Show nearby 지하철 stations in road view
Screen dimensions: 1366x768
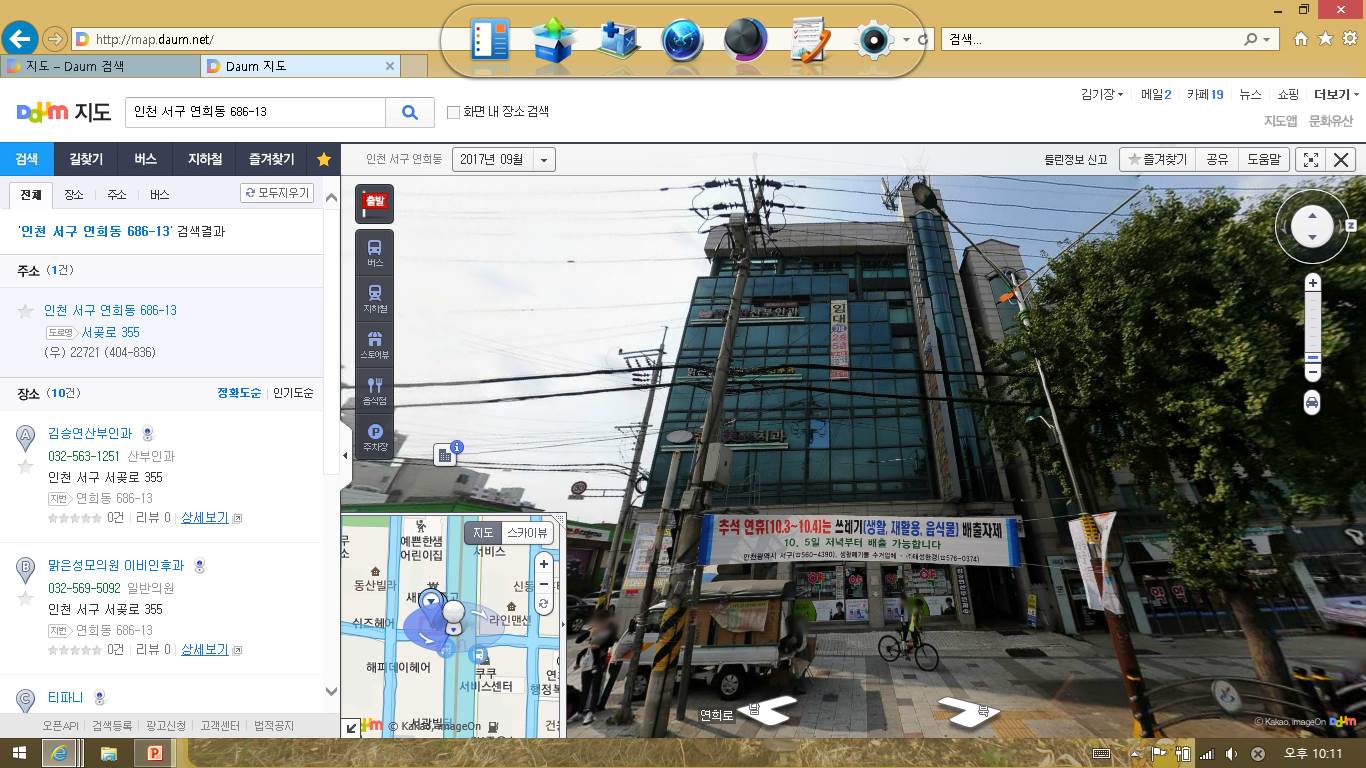[375, 299]
